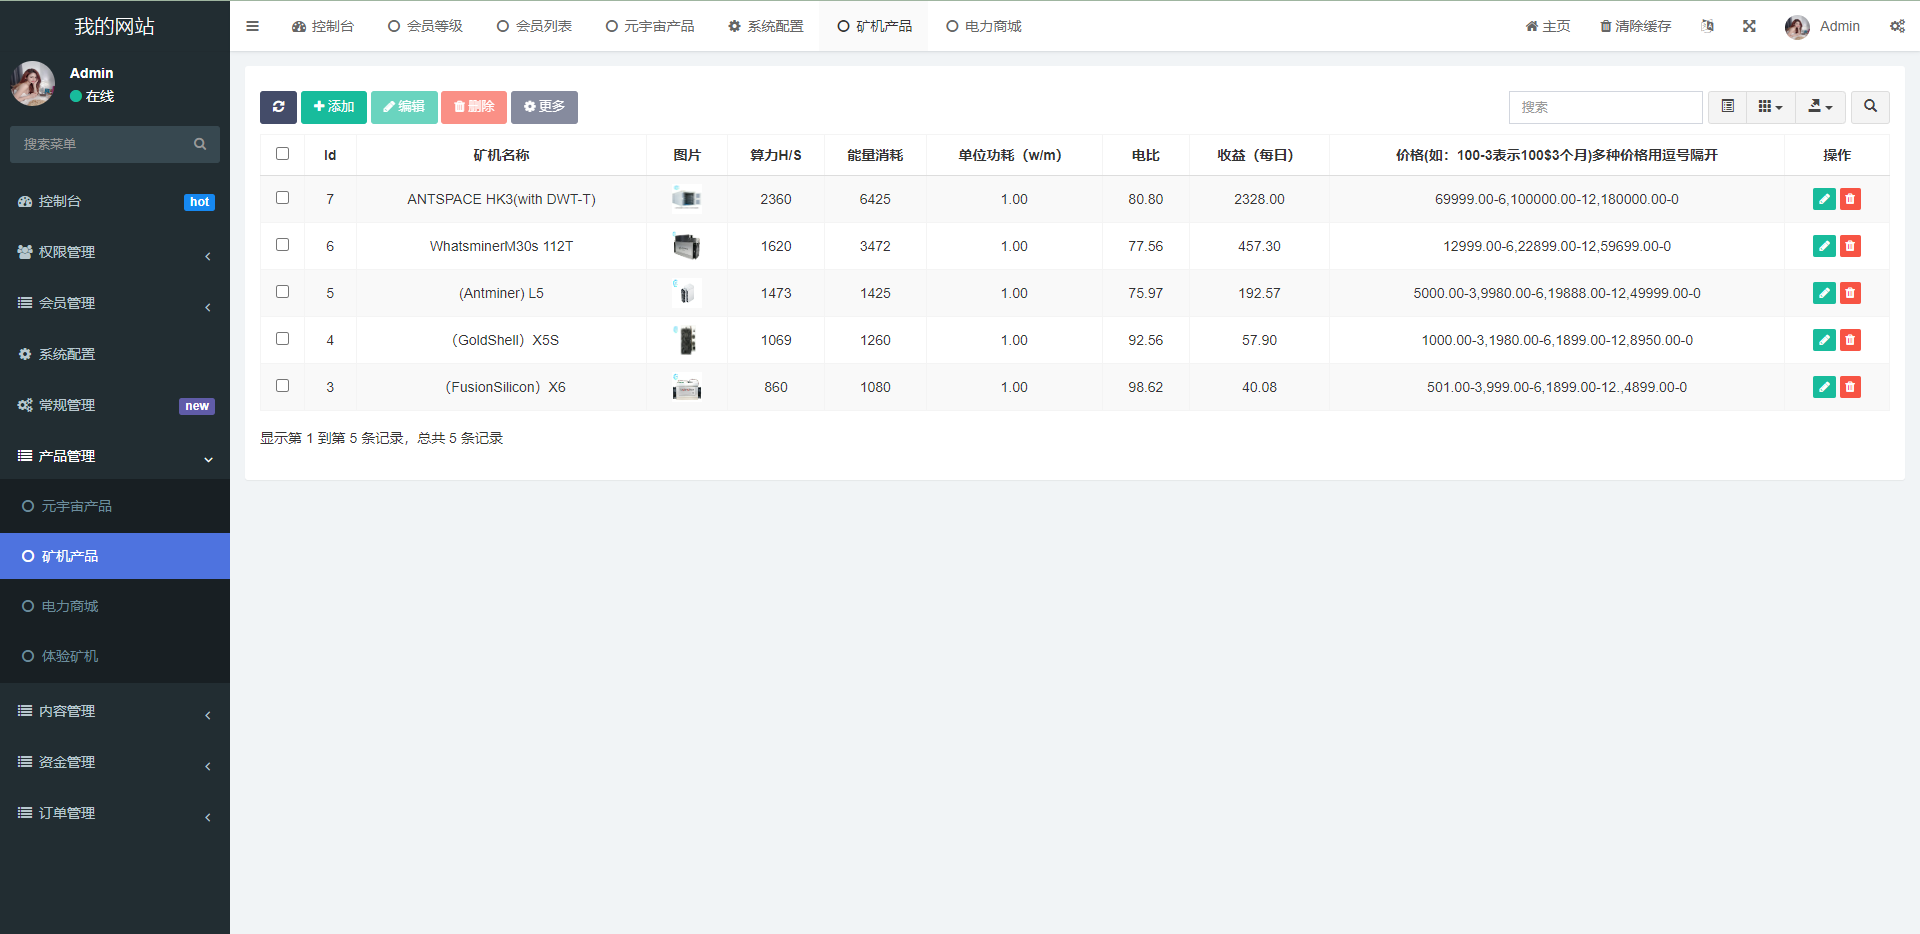Delete the WhatsminerM30s 112T record
The image size is (1920, 934).
[x=1851, y=246]
